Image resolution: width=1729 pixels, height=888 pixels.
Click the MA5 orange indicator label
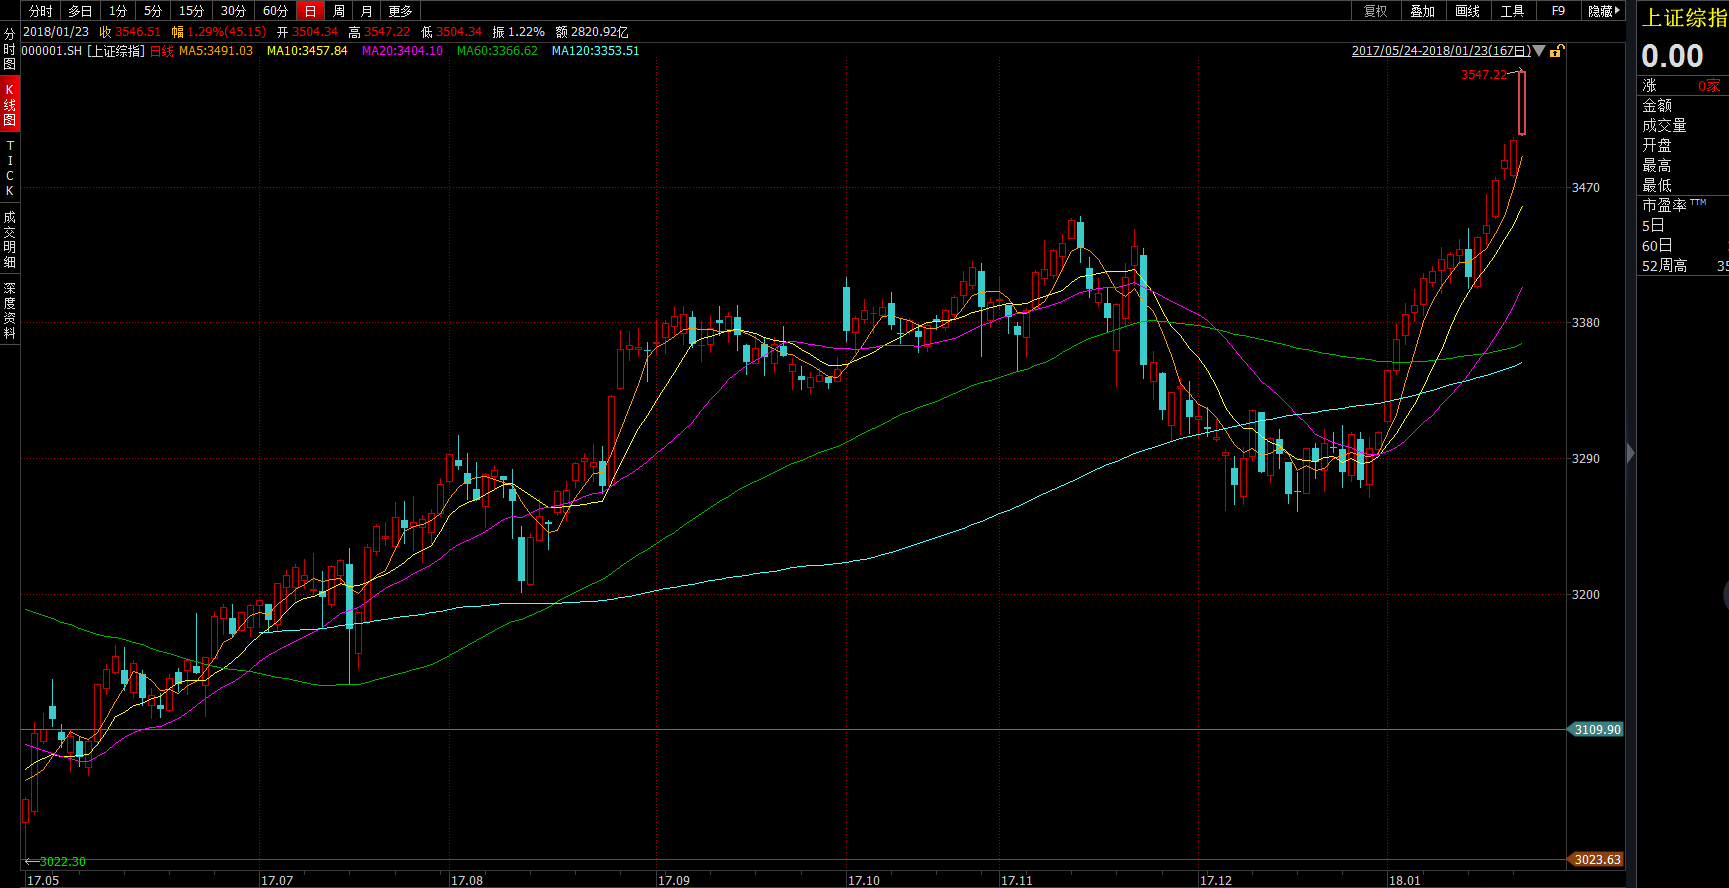216,51
